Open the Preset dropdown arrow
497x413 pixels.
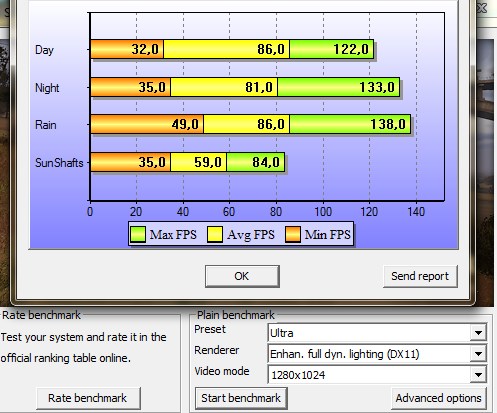point(478,333)
